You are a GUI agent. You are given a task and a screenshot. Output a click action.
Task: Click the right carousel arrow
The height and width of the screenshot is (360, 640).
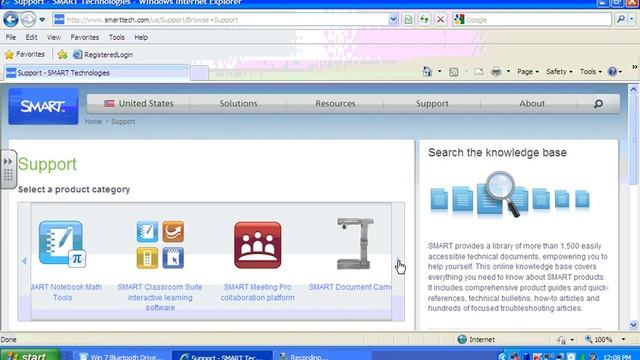click(398, 261)
